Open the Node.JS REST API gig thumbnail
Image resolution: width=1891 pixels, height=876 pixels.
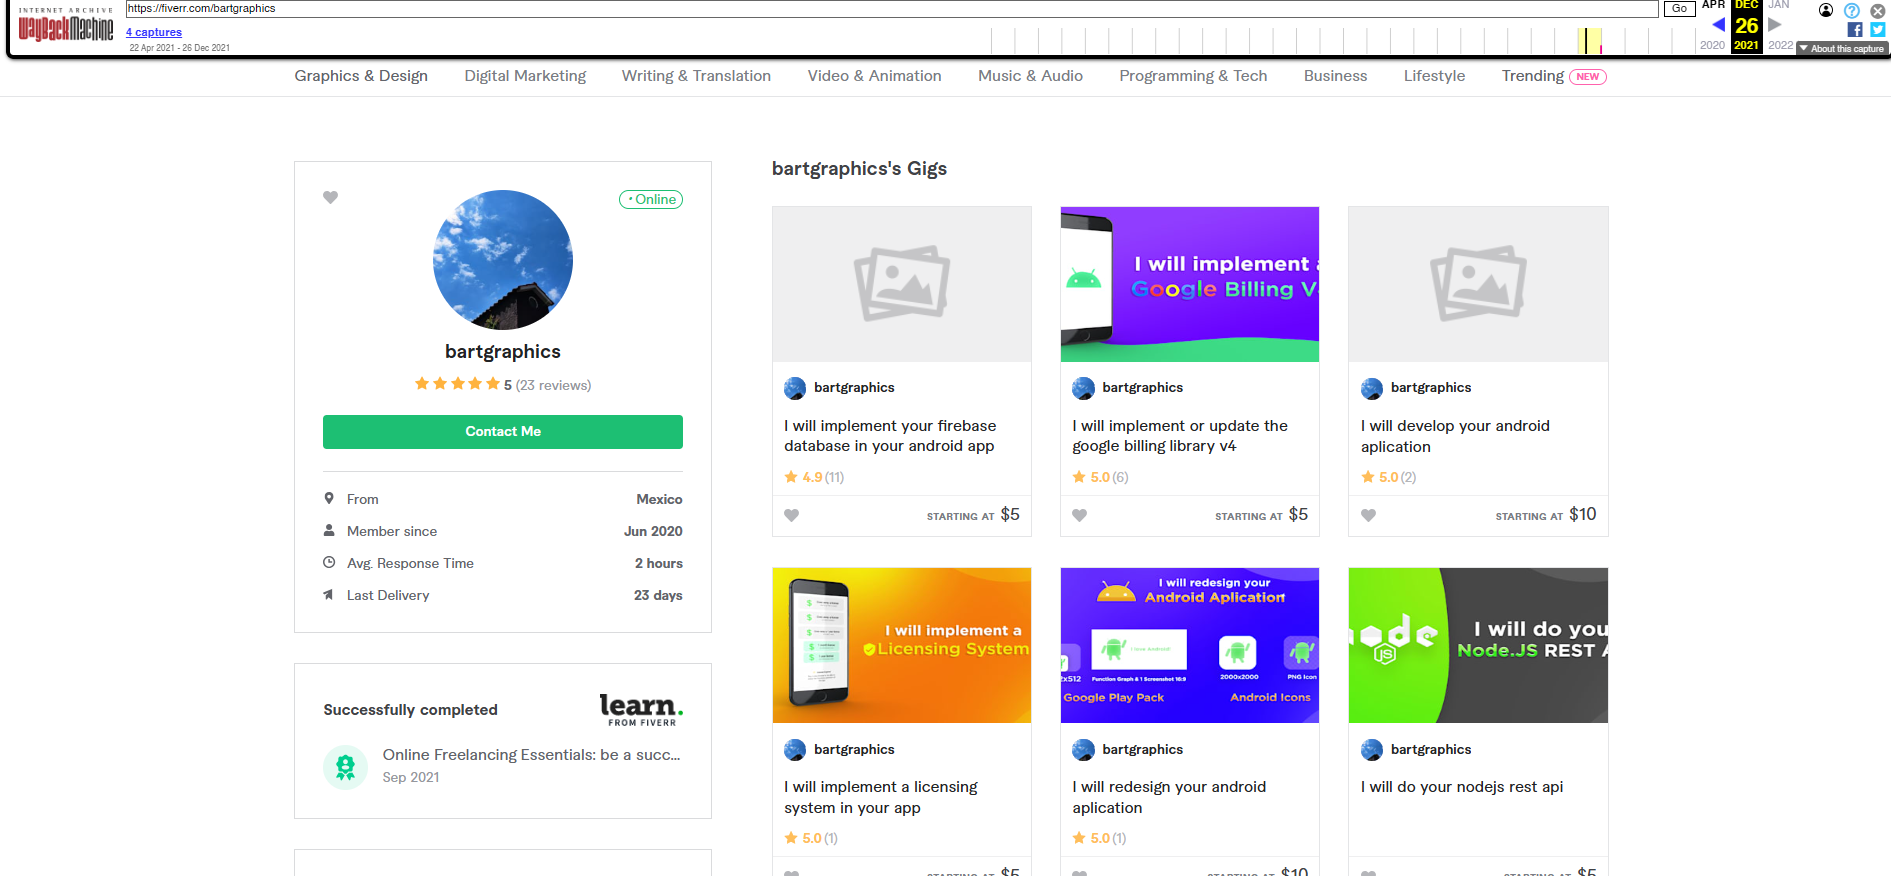[x=1478, y=646]
